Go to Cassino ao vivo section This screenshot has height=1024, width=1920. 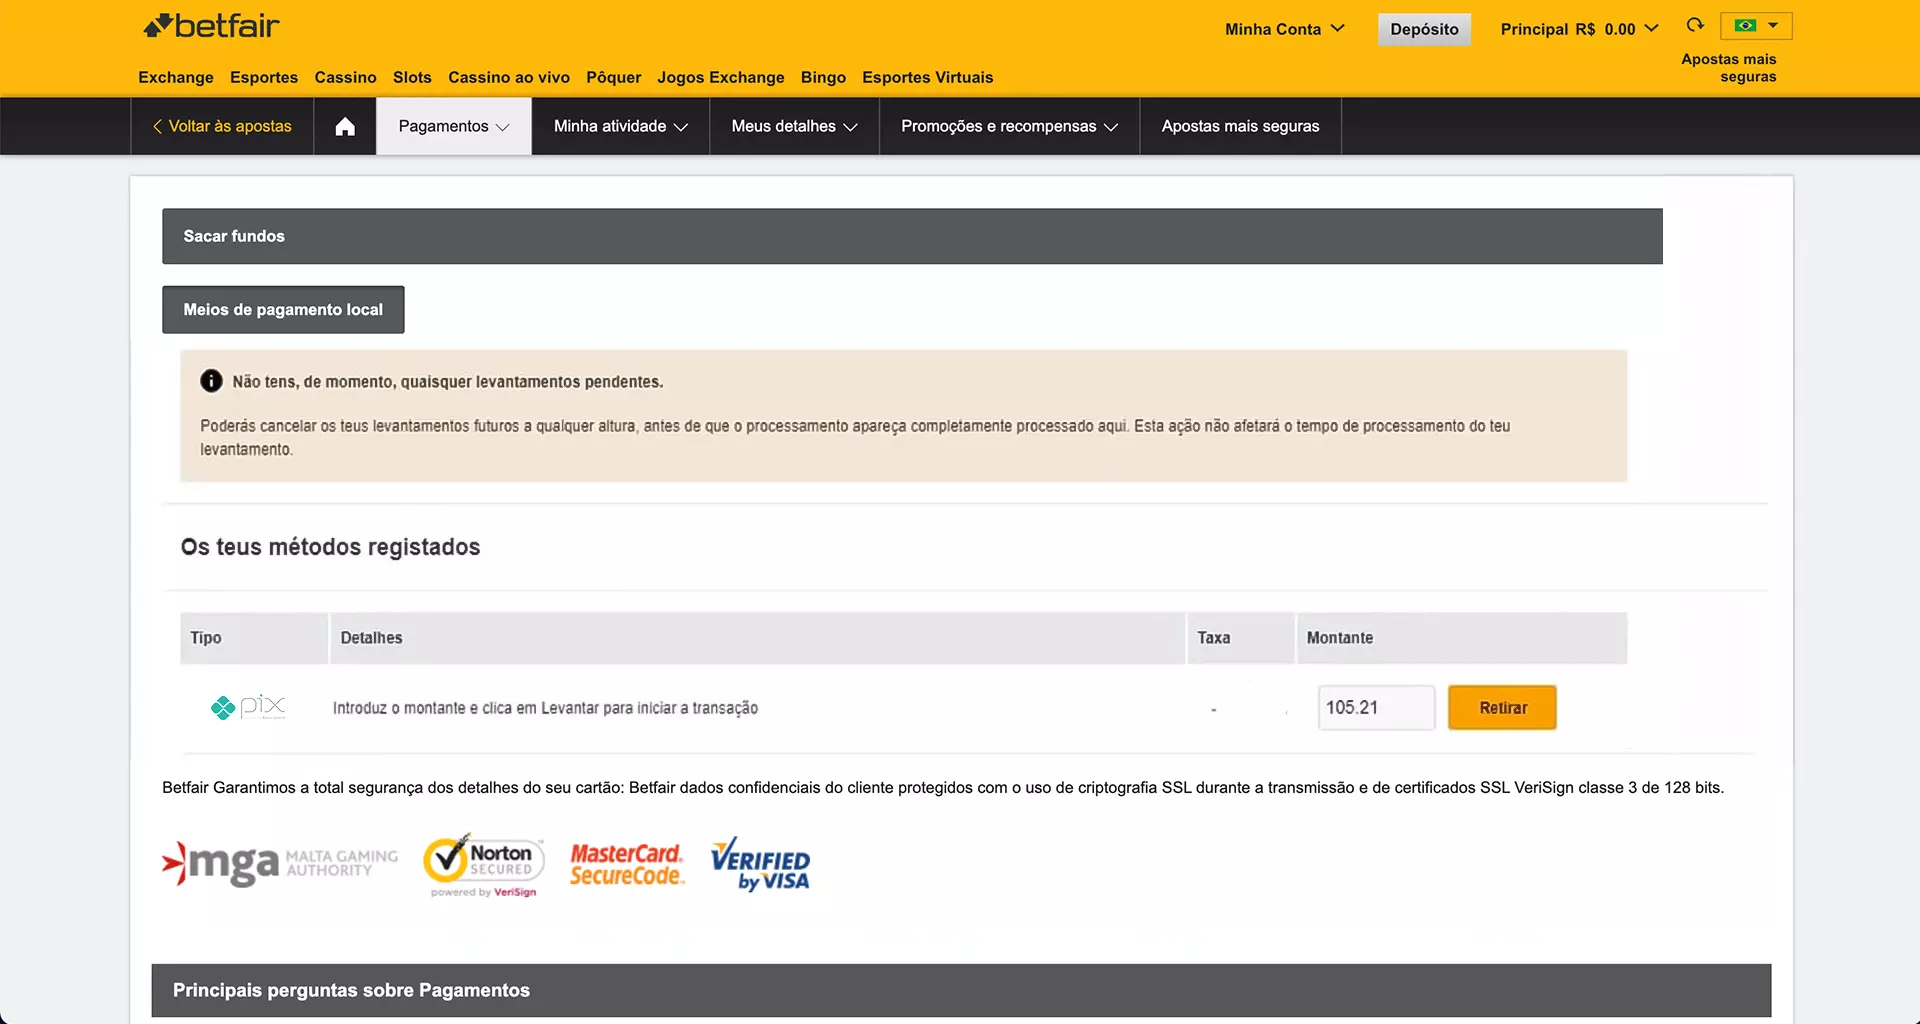(509, 77)
